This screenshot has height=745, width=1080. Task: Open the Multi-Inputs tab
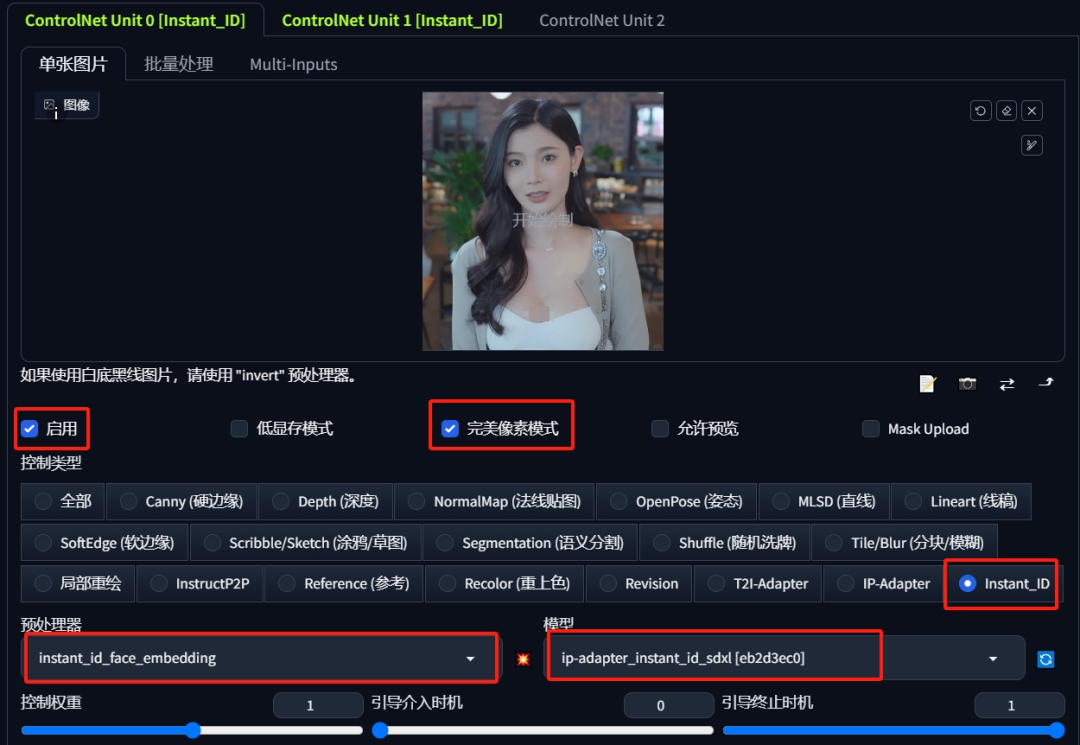pyautogui.click(x=293, y=65)
